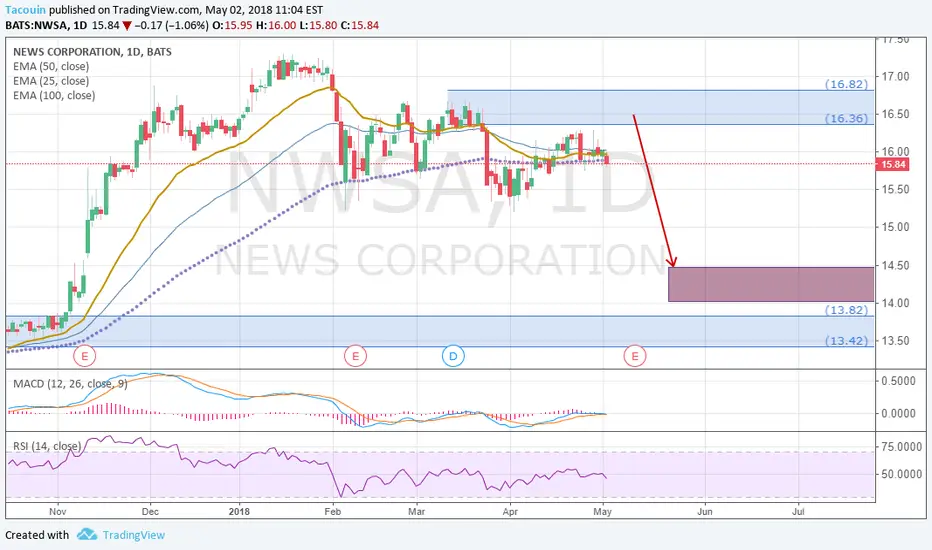The image size is (932, 550).
Task: Click the 17.00 price axis label
Action: (x=895, y=76)
